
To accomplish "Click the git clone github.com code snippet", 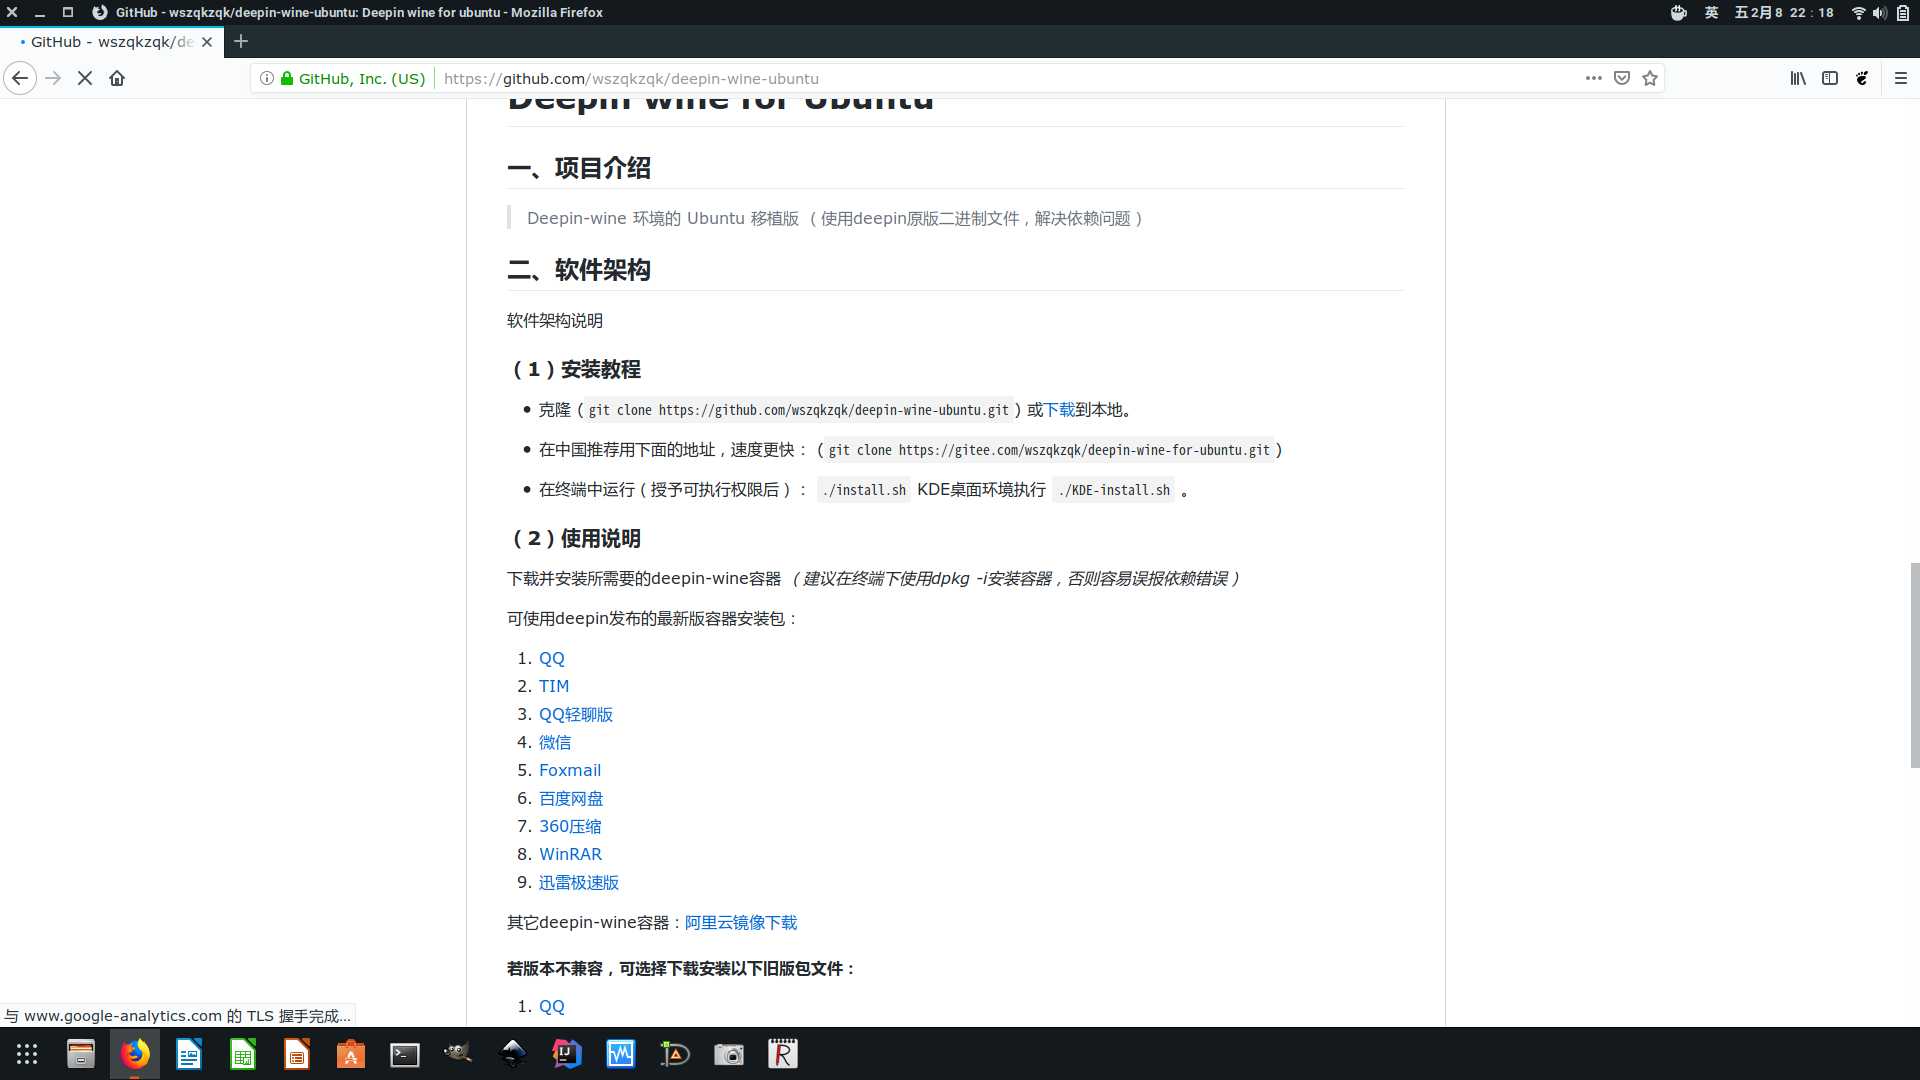I will pos(798,410).
